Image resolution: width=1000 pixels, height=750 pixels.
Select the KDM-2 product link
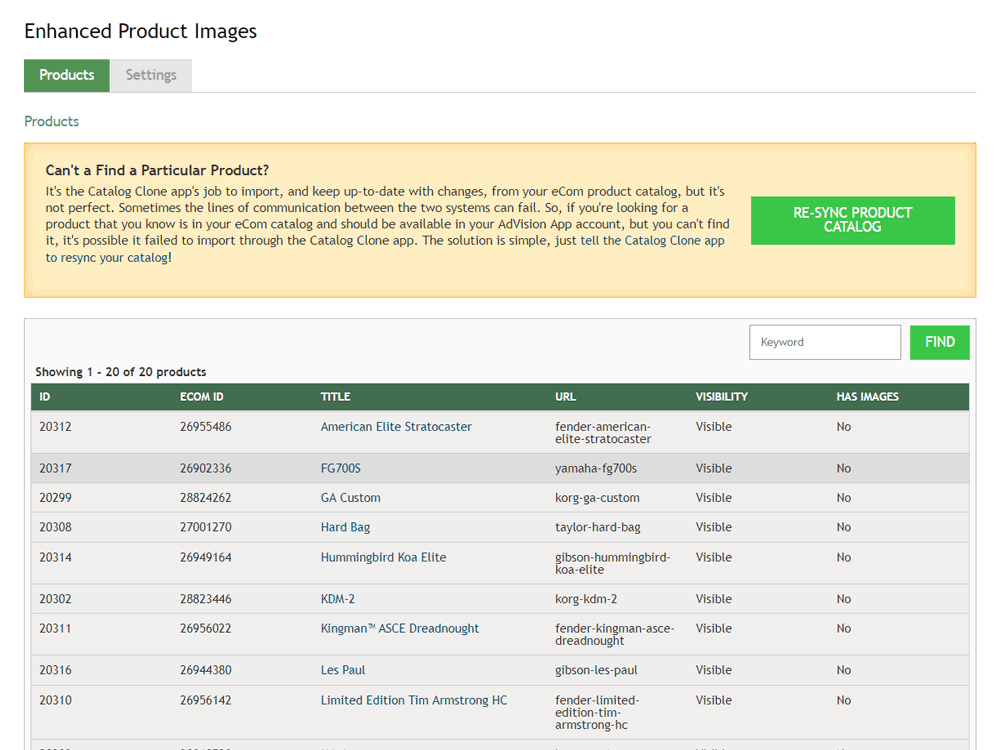click(338, 599)
